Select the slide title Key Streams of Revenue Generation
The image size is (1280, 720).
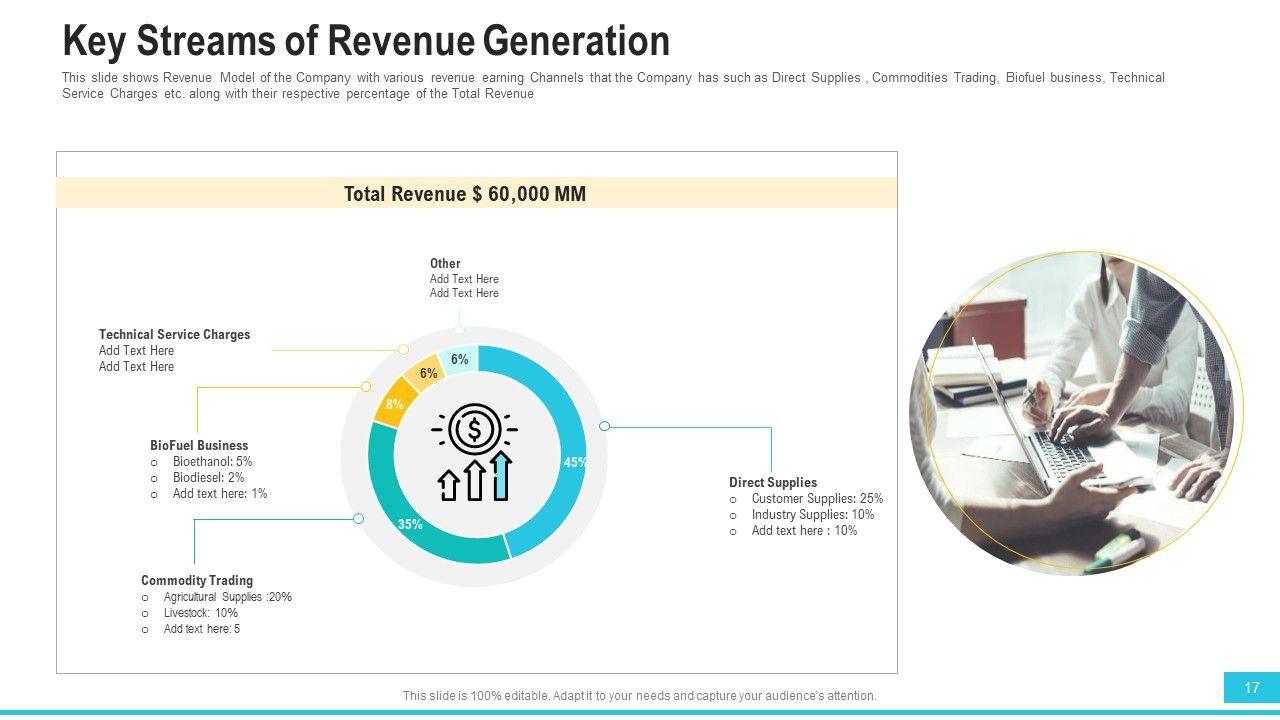366,41
